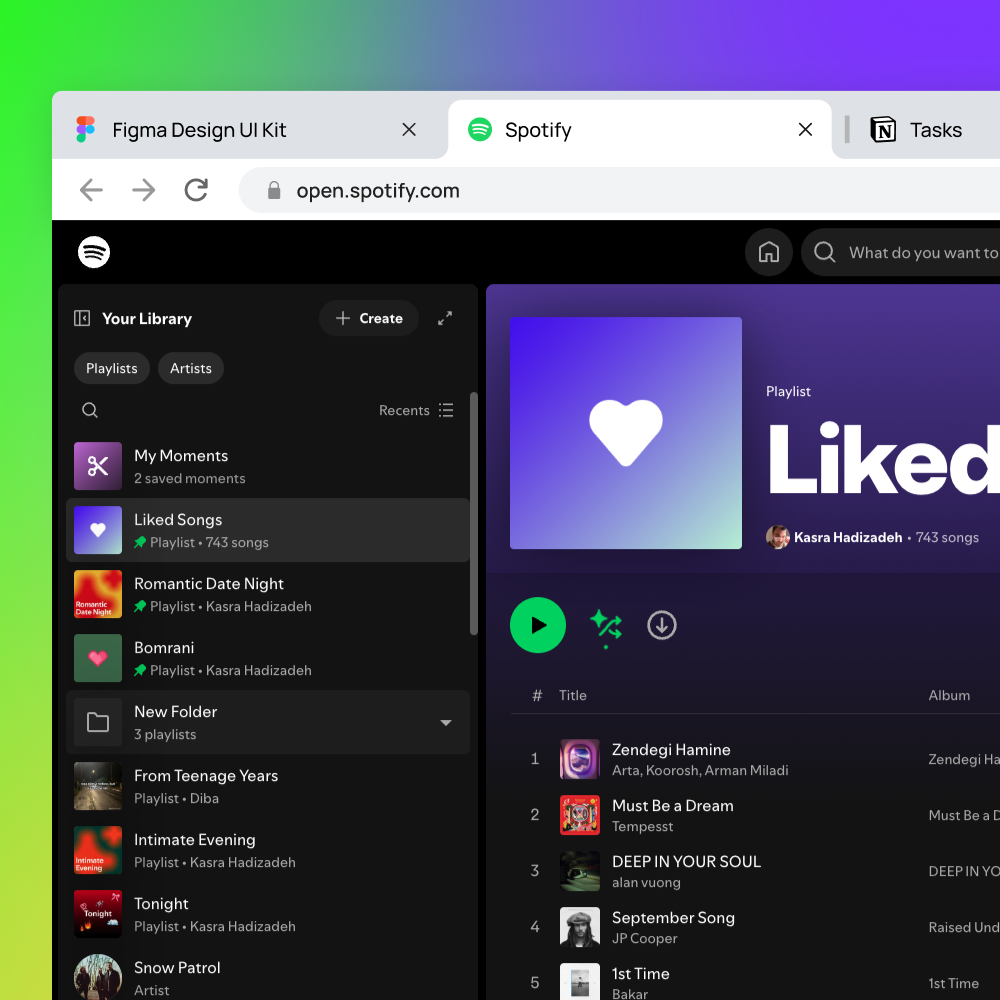
Task: Go to Home via house icon
Action: tap(768, 253)
